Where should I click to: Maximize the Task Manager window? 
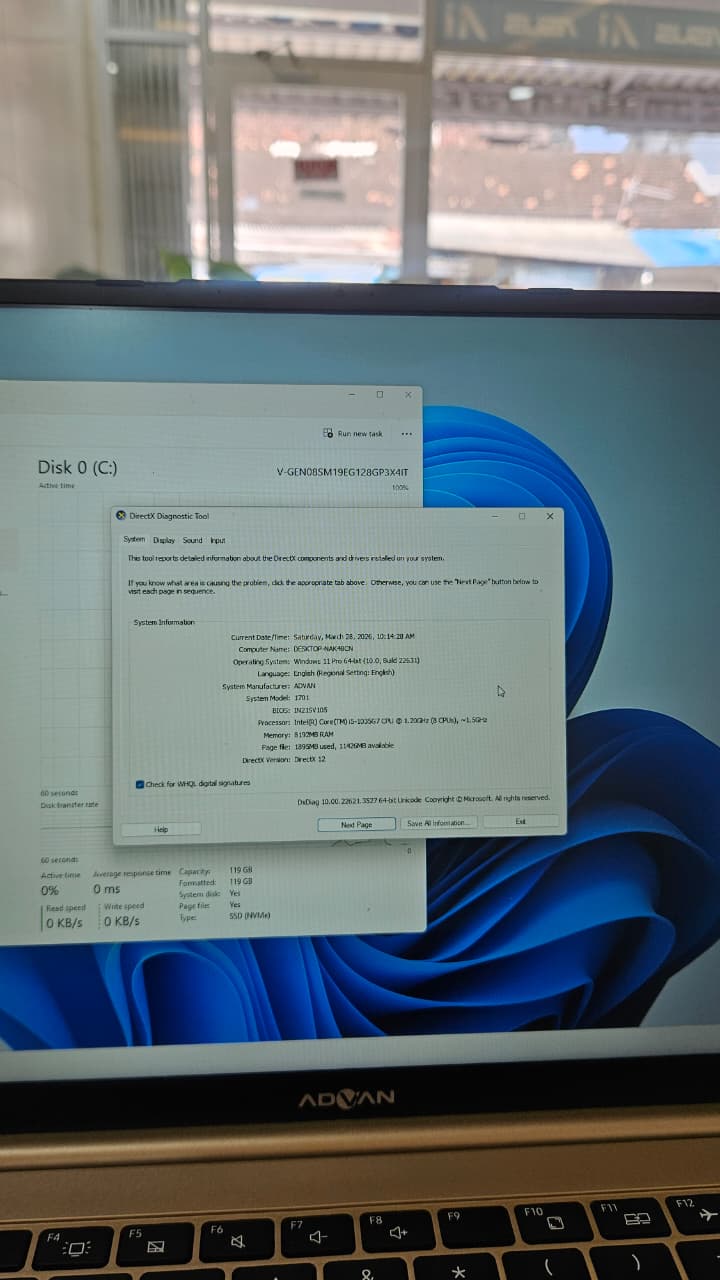(379, 394)
